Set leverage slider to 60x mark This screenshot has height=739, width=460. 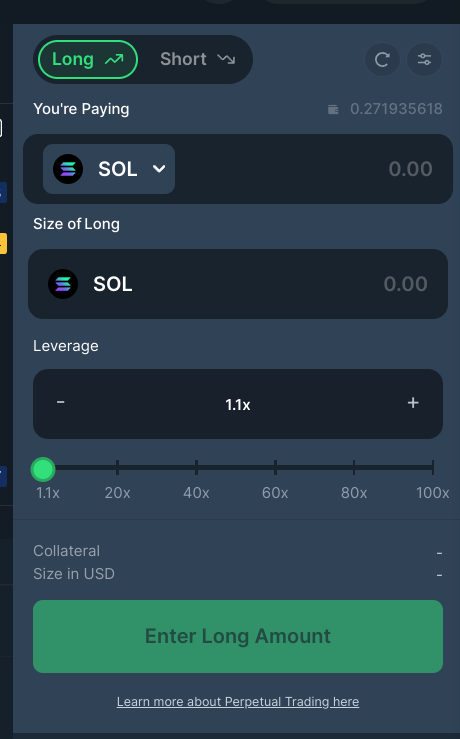(275, 468)
